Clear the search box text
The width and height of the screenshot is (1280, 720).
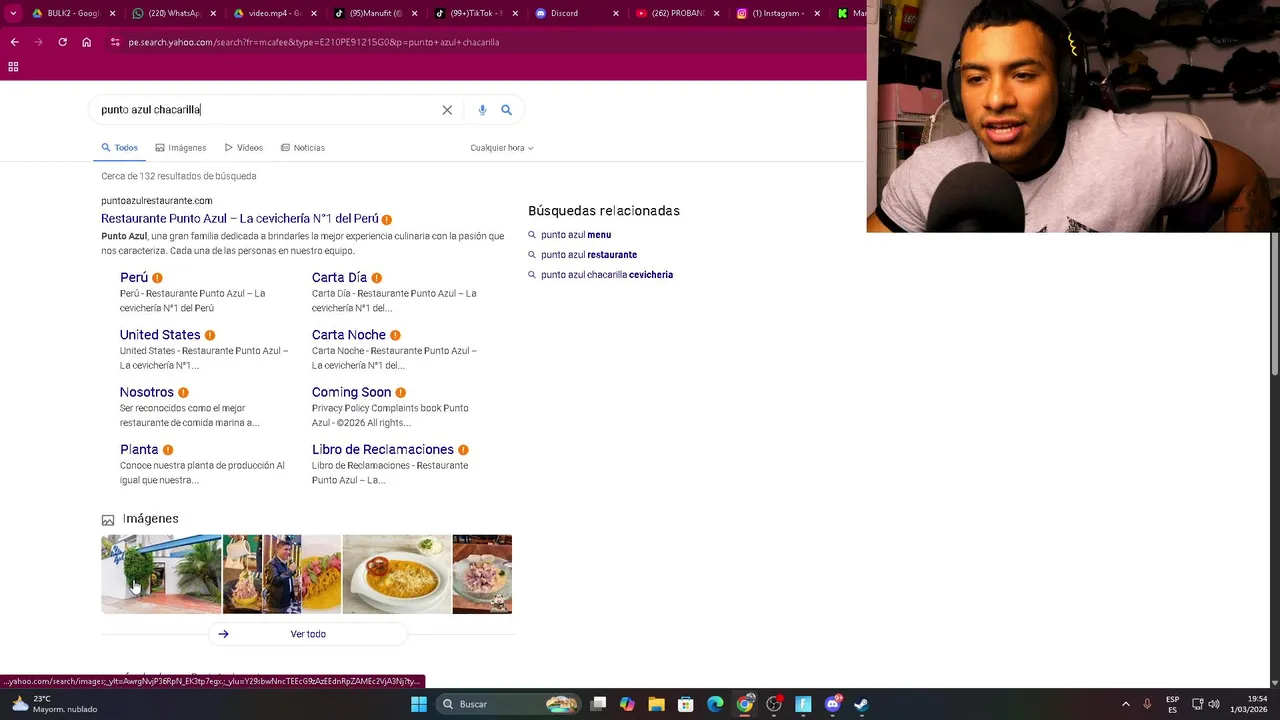(x=447, y=110)
